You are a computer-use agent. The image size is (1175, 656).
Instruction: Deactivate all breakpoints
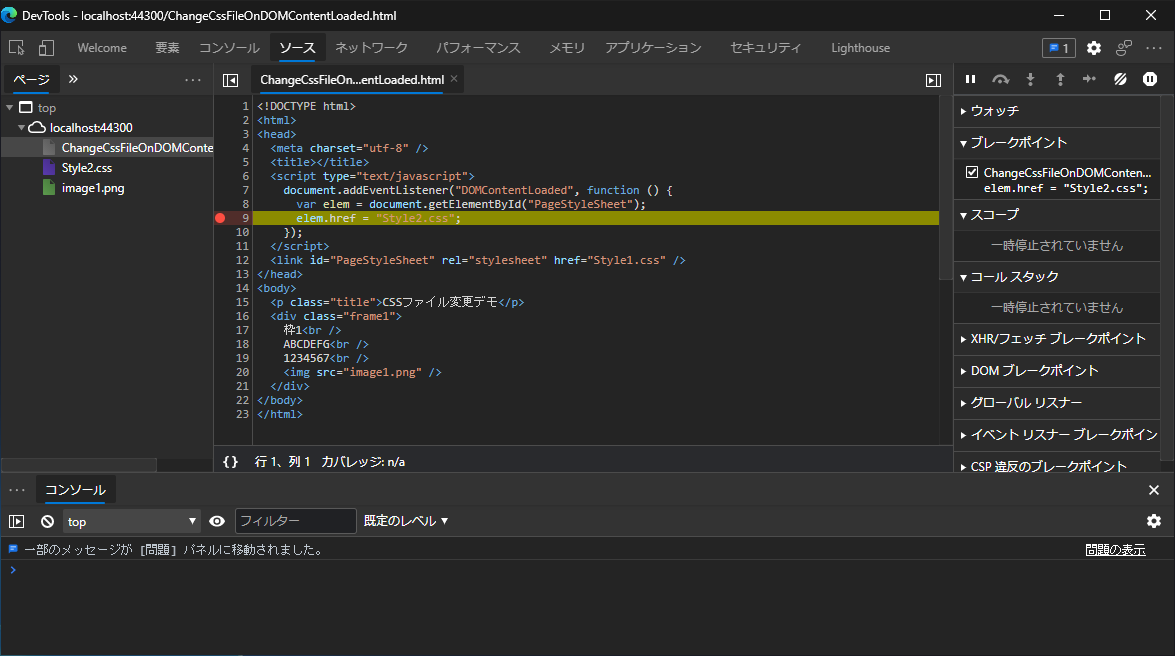tap(1120, 78)
